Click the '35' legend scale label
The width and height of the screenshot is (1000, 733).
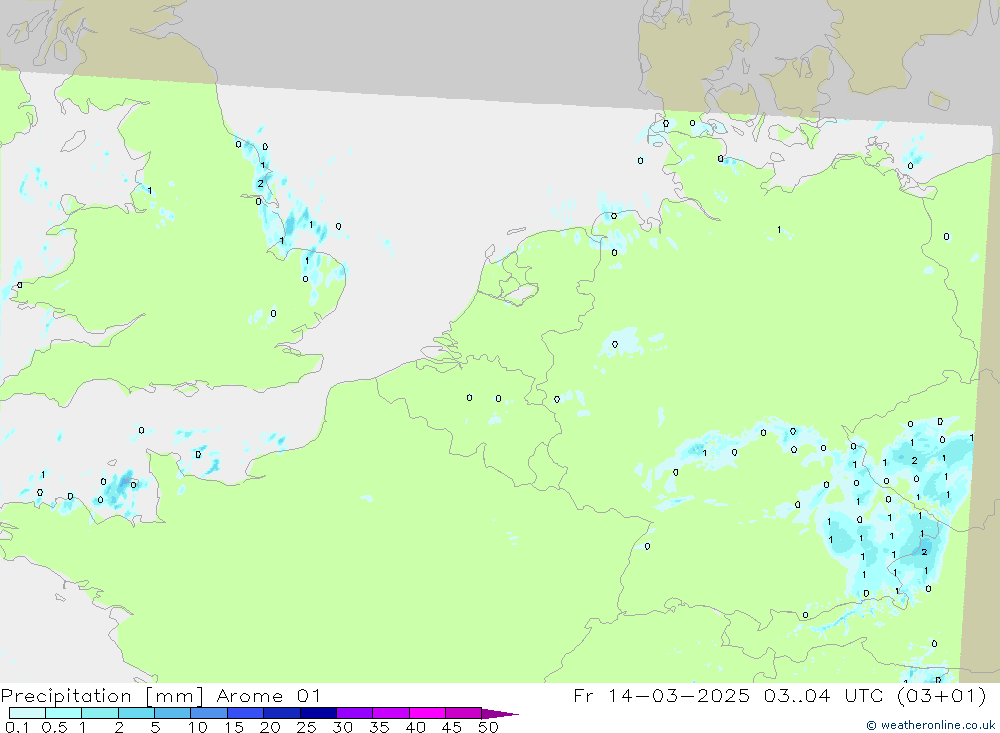click(379, 727)
